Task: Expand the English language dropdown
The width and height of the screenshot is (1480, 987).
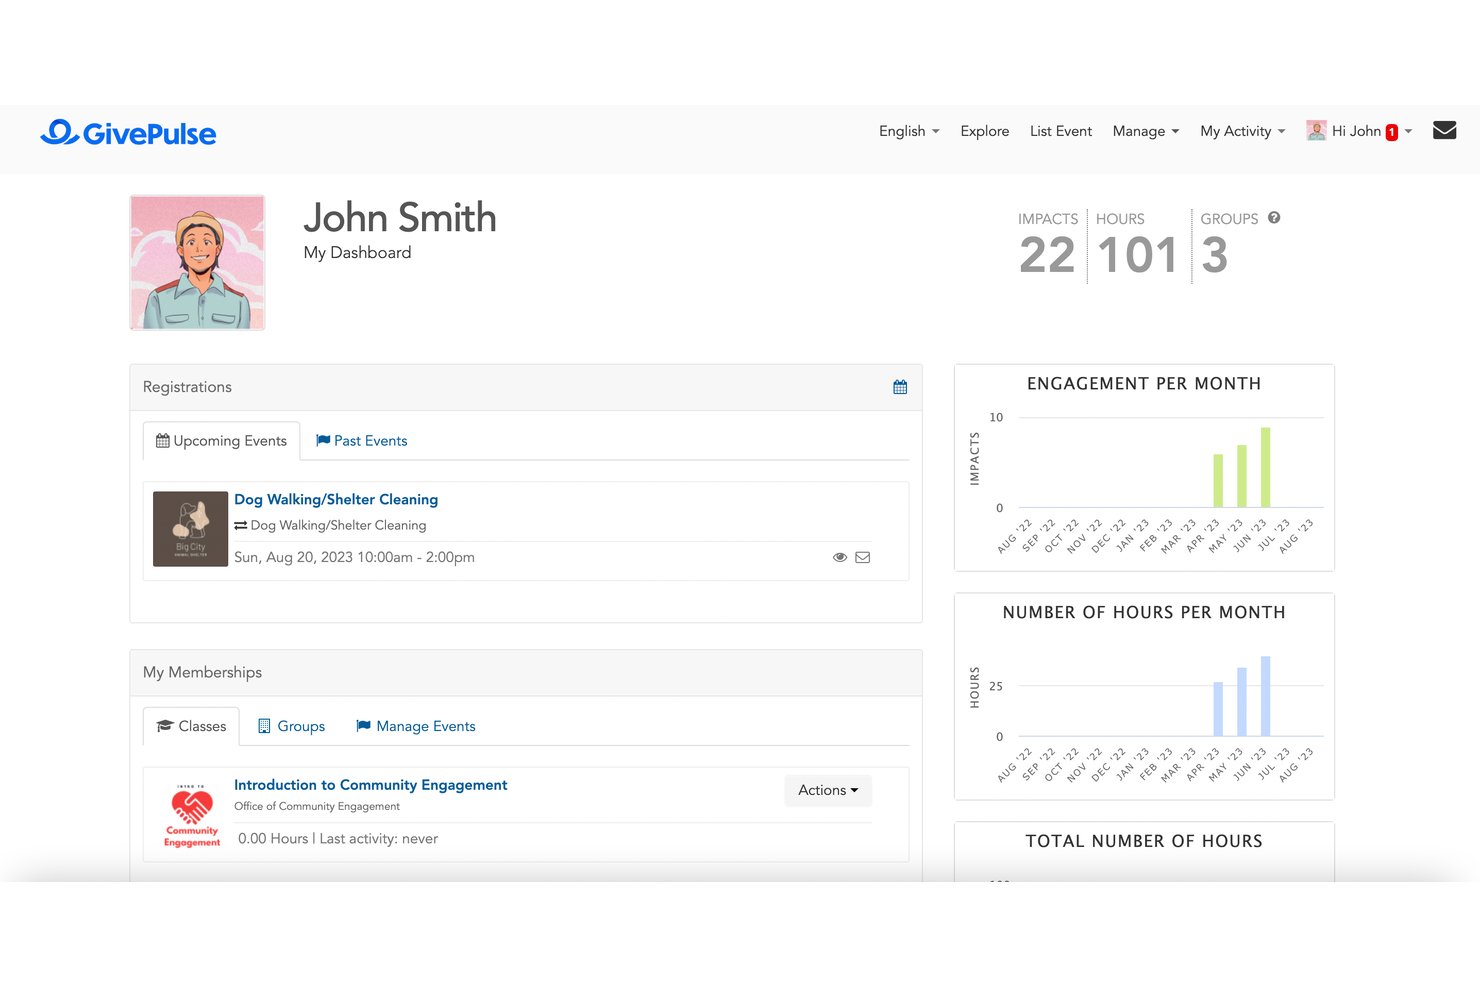Action: pyautogui.click(x=909, y=131)
